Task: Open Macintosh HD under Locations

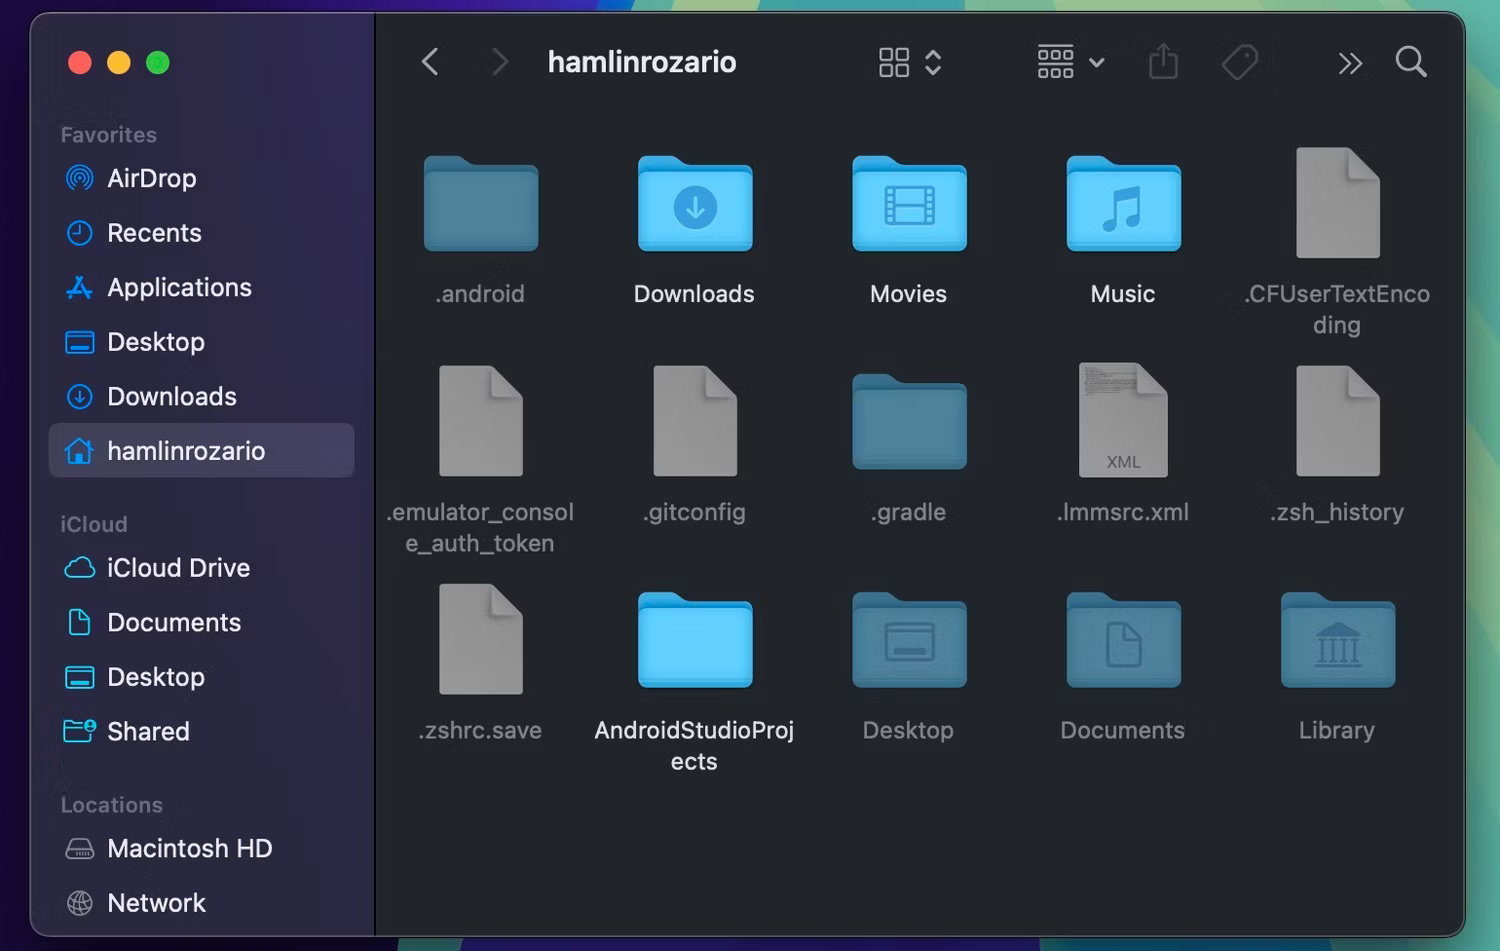Action: pos(190,848)
